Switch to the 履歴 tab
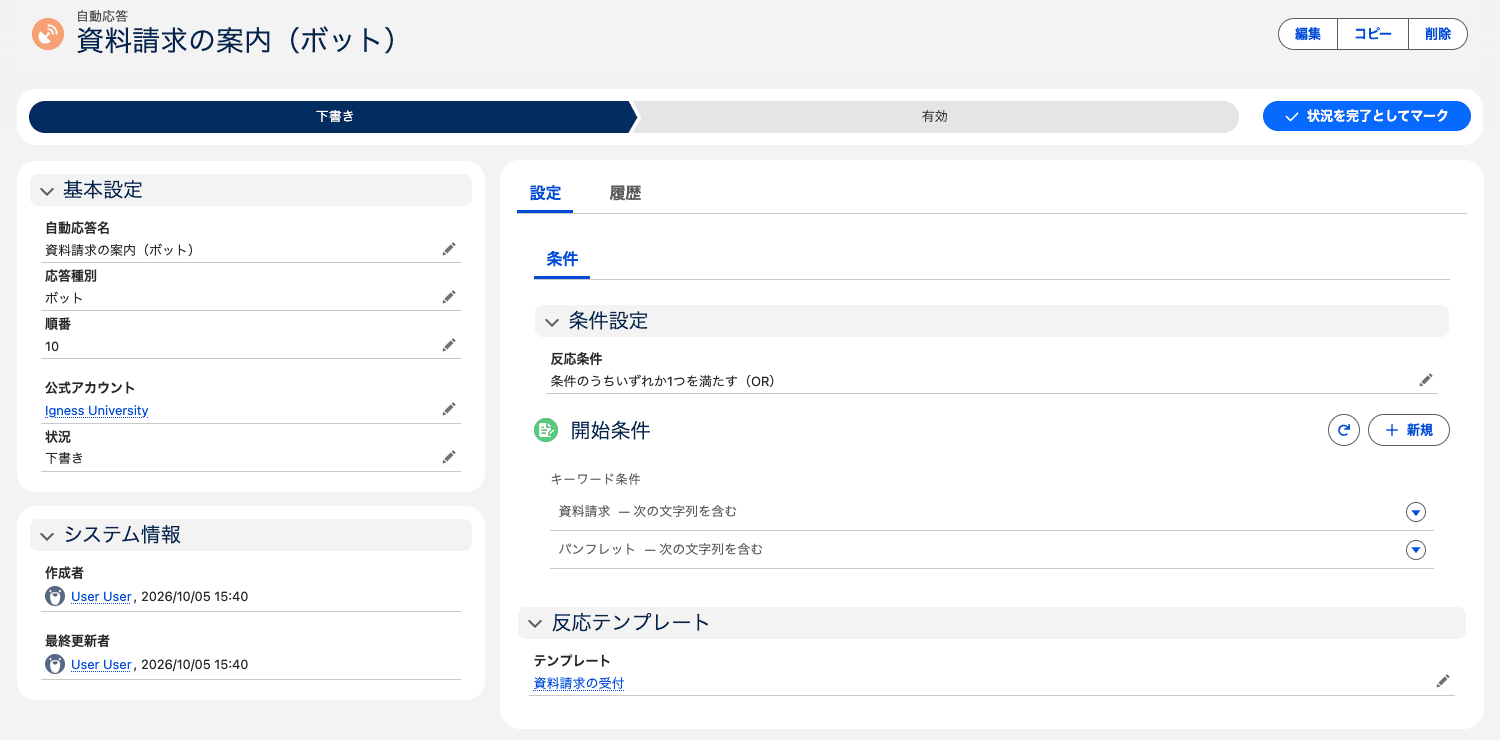This screenshot has width=1500, height=740. pos(625,193)
